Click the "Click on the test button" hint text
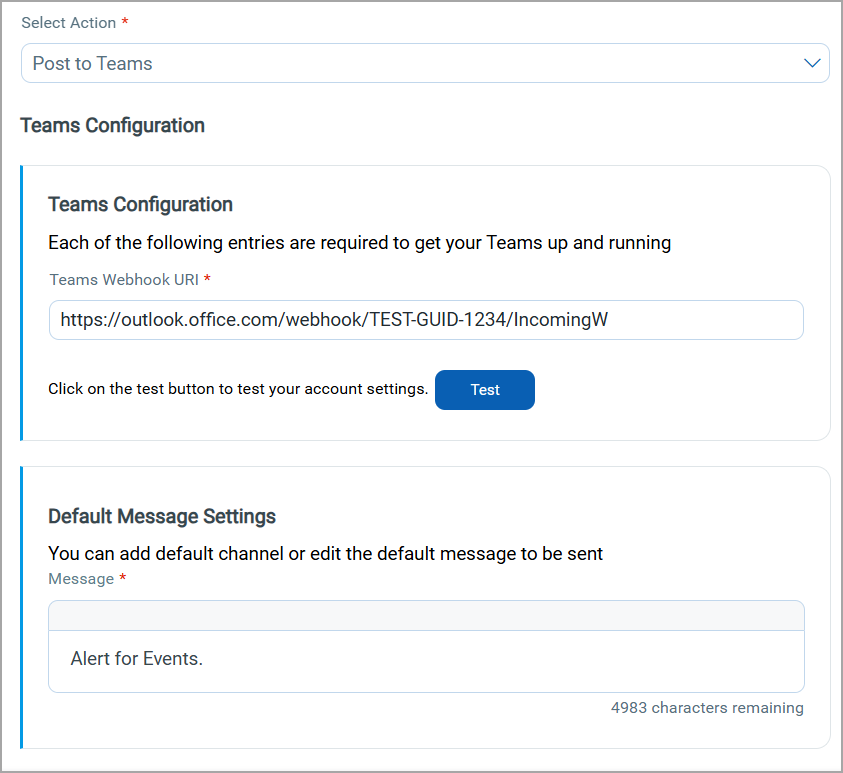This screenshot has height=773, width=843. point(238,389)
